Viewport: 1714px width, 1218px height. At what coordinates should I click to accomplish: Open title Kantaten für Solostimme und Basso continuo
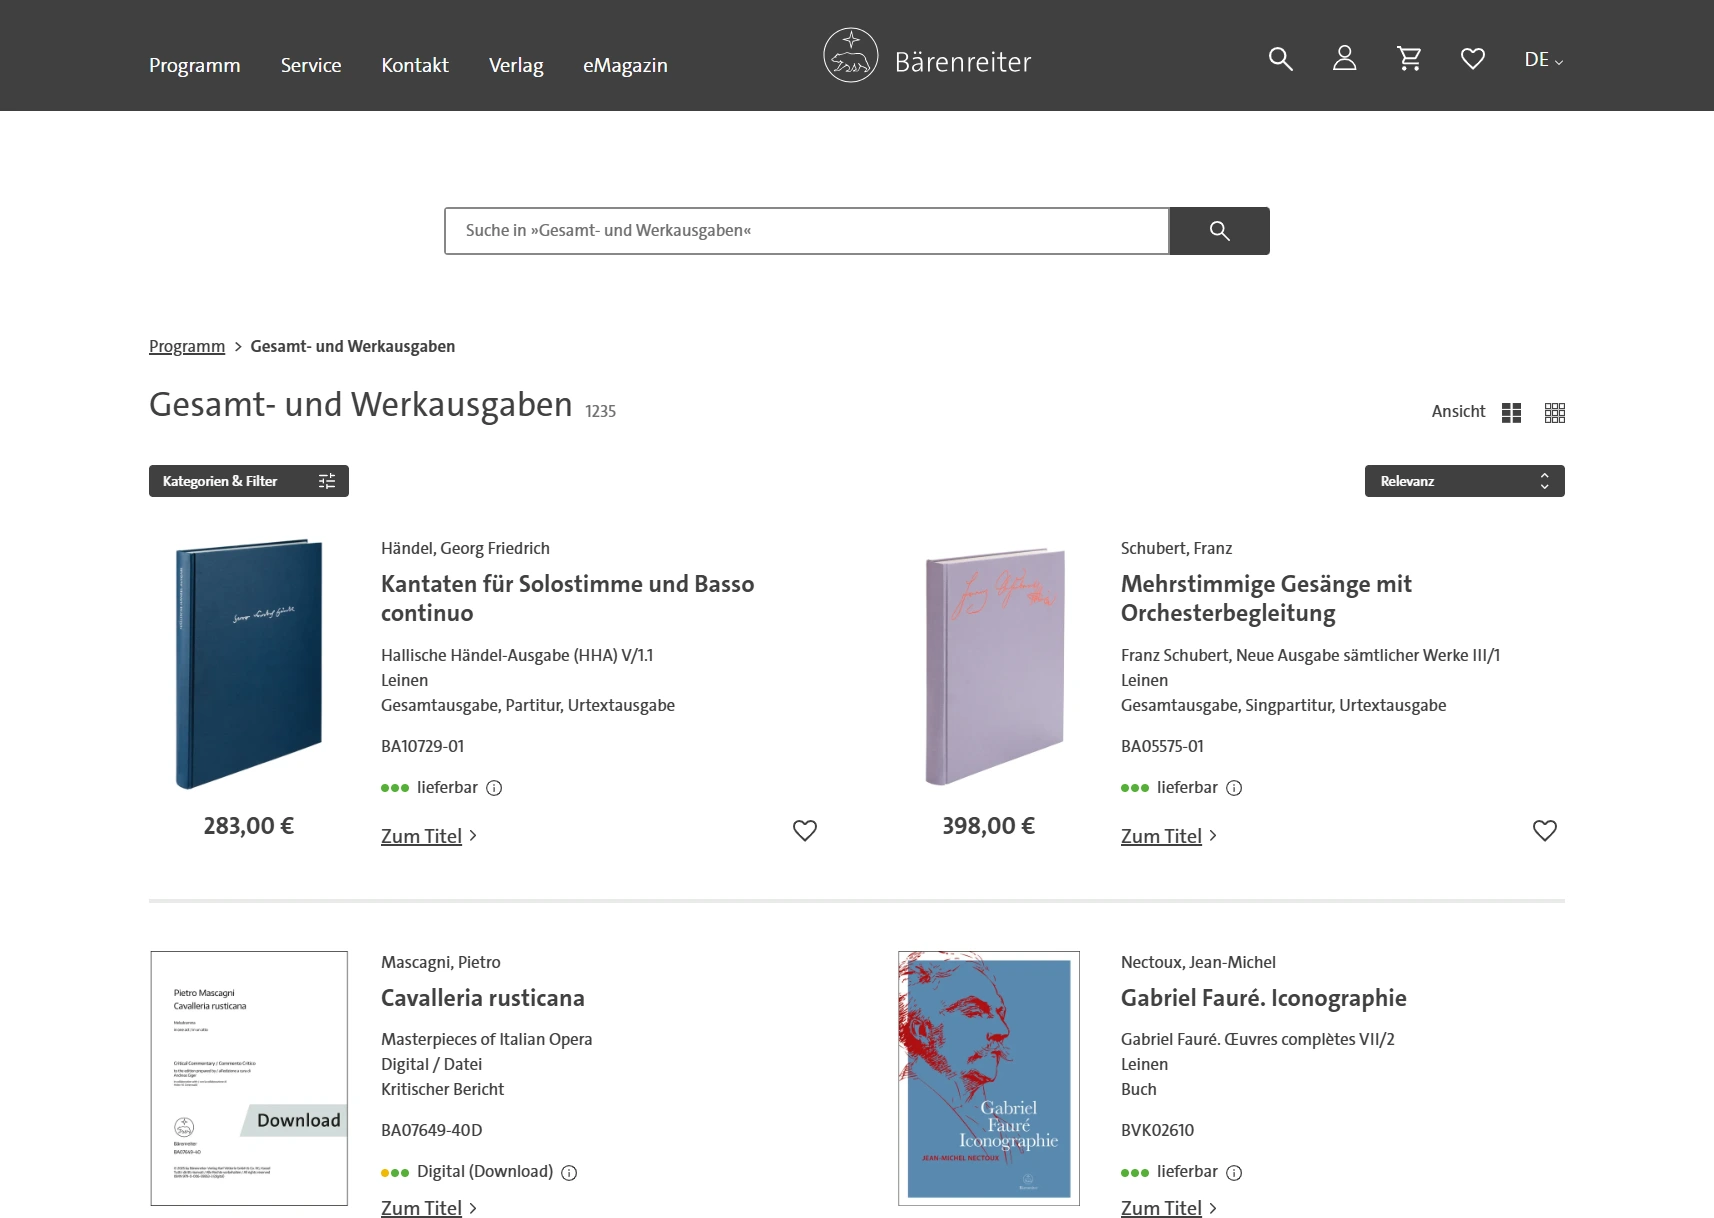click(x=568, y=598)
